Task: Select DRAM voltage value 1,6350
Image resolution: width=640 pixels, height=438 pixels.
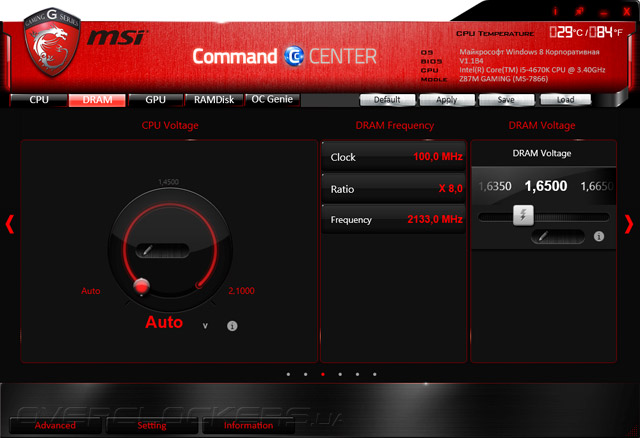Action: coord(495,187)
